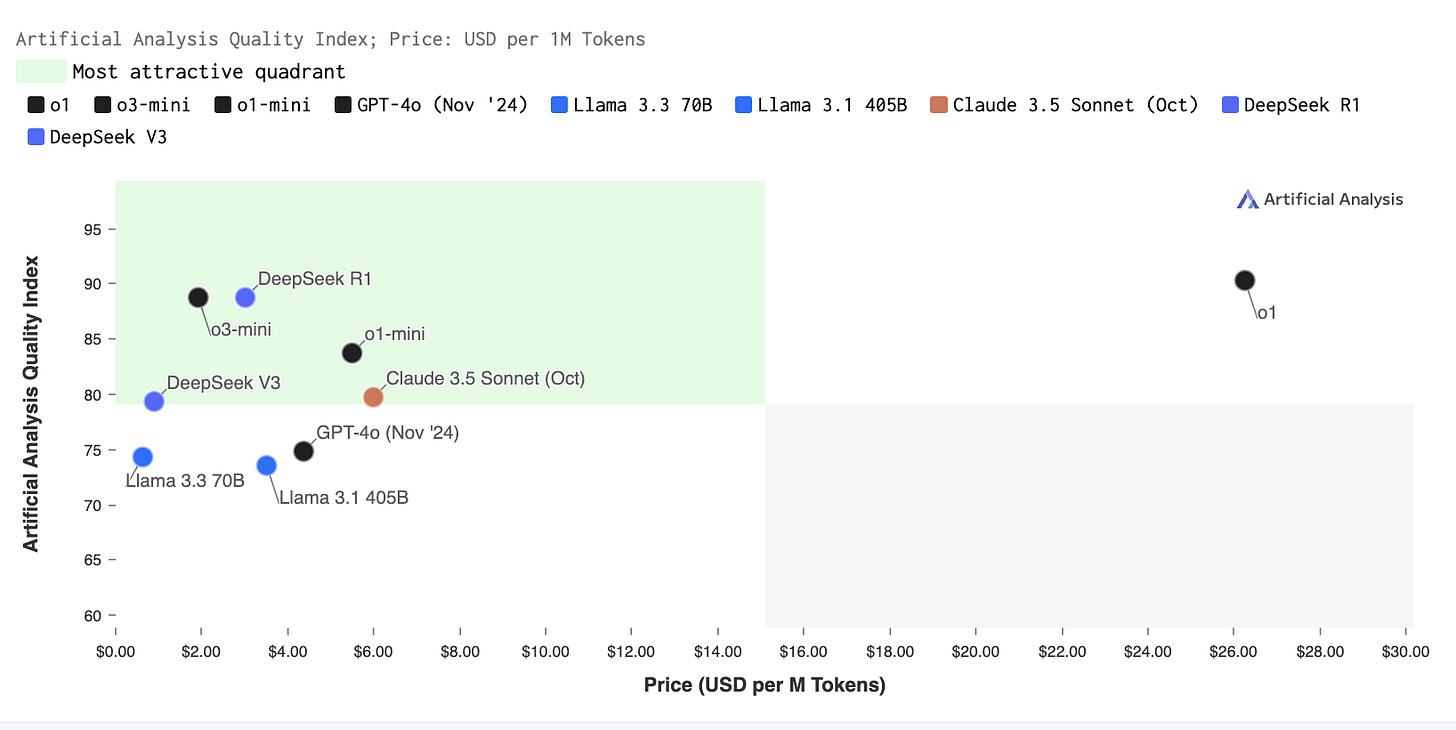Click the Price (USD per M Tokens) axis title
Screen dimensions: 1456x730
click(x=764, y=685)
